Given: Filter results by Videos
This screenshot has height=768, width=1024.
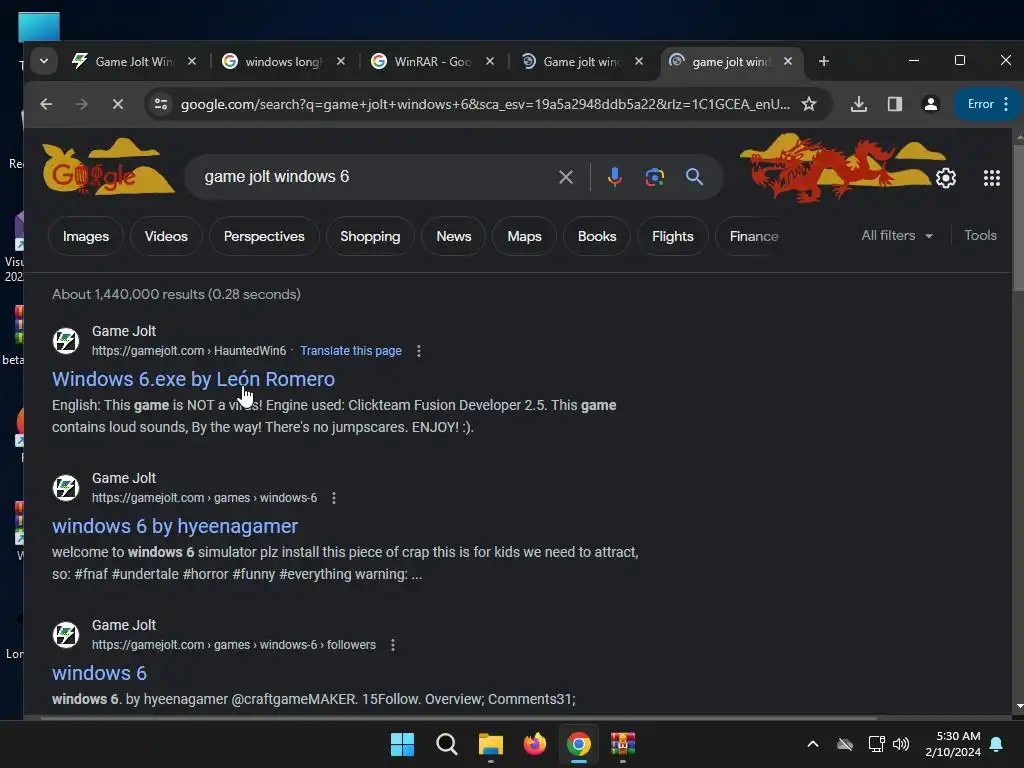Looking at the screenshot, I should pyautogui.click(x=166, y=236).
